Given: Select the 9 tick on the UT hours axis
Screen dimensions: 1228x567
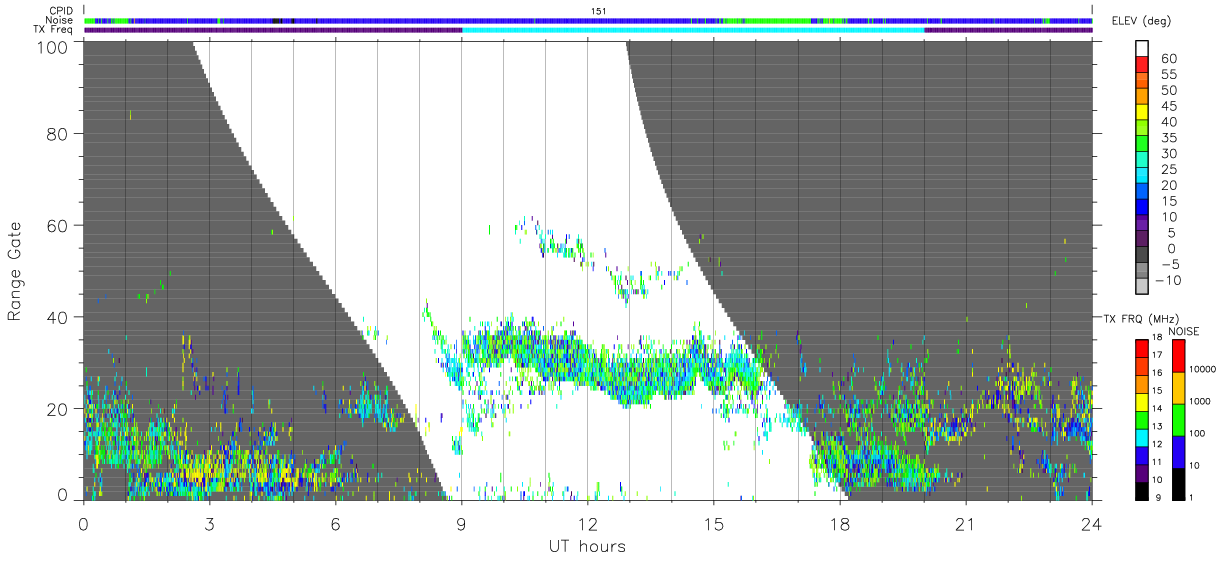Looking at the screenshot, I should point(461,523).
